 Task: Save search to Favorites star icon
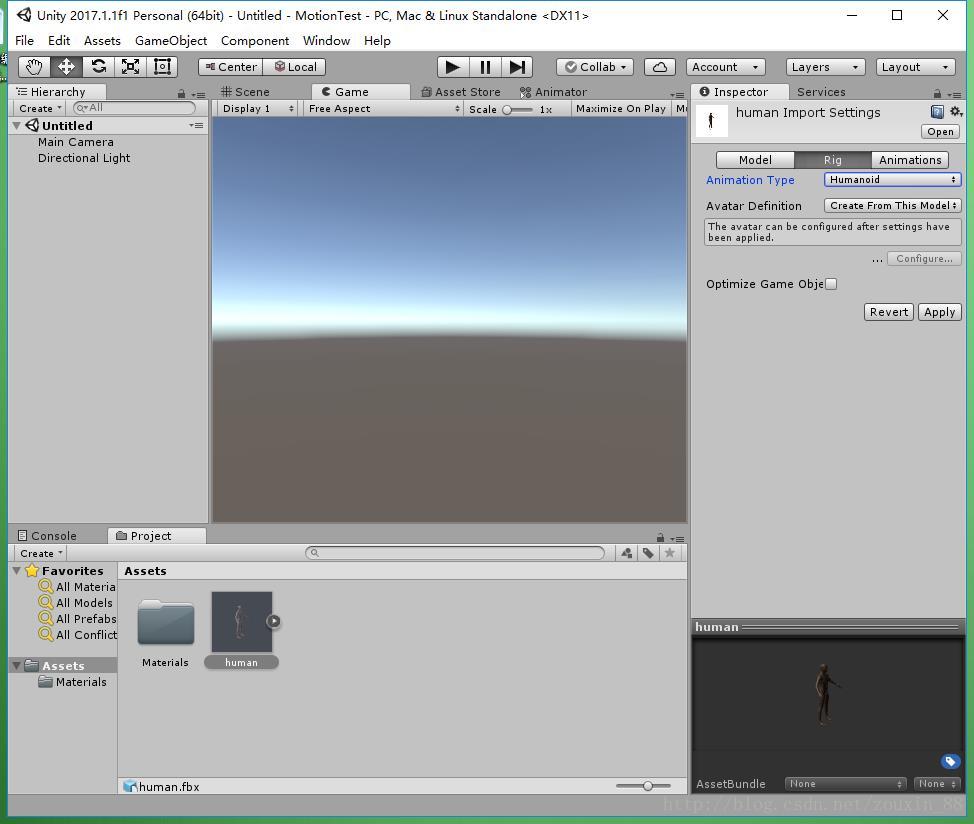pyautogui.click(x=670, y=553)
